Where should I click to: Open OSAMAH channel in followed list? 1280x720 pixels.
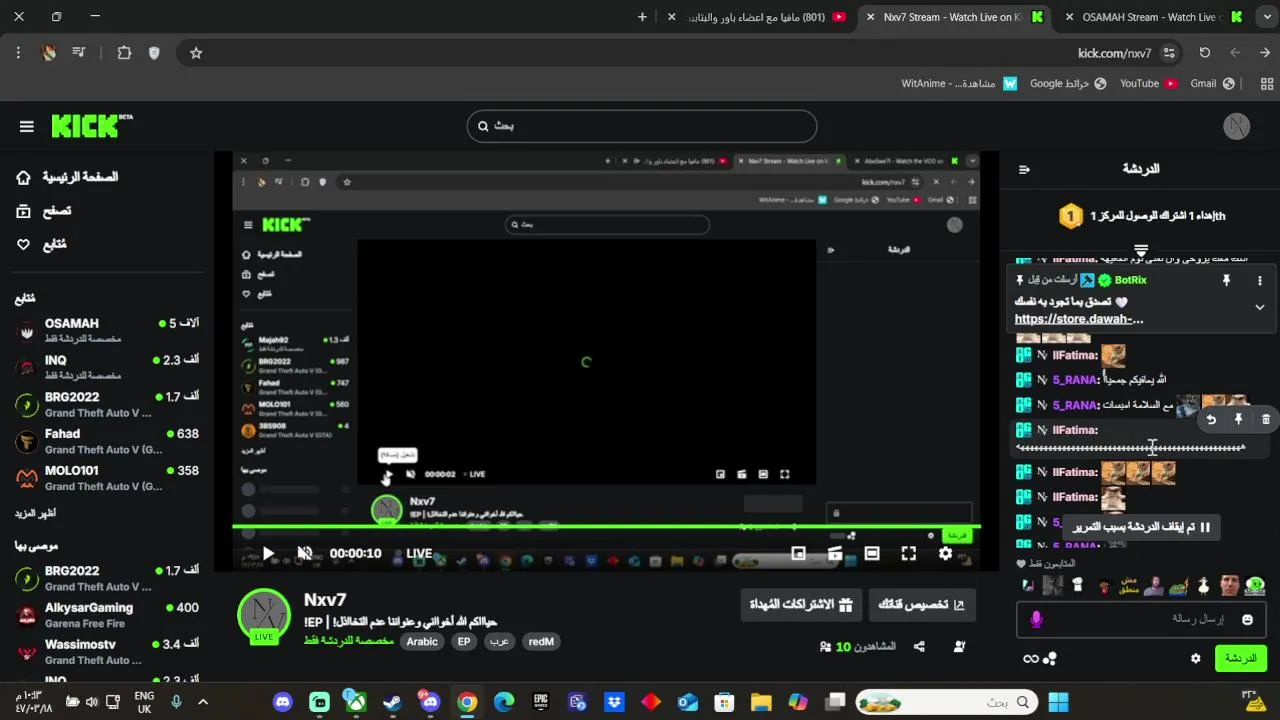(108, 330)
